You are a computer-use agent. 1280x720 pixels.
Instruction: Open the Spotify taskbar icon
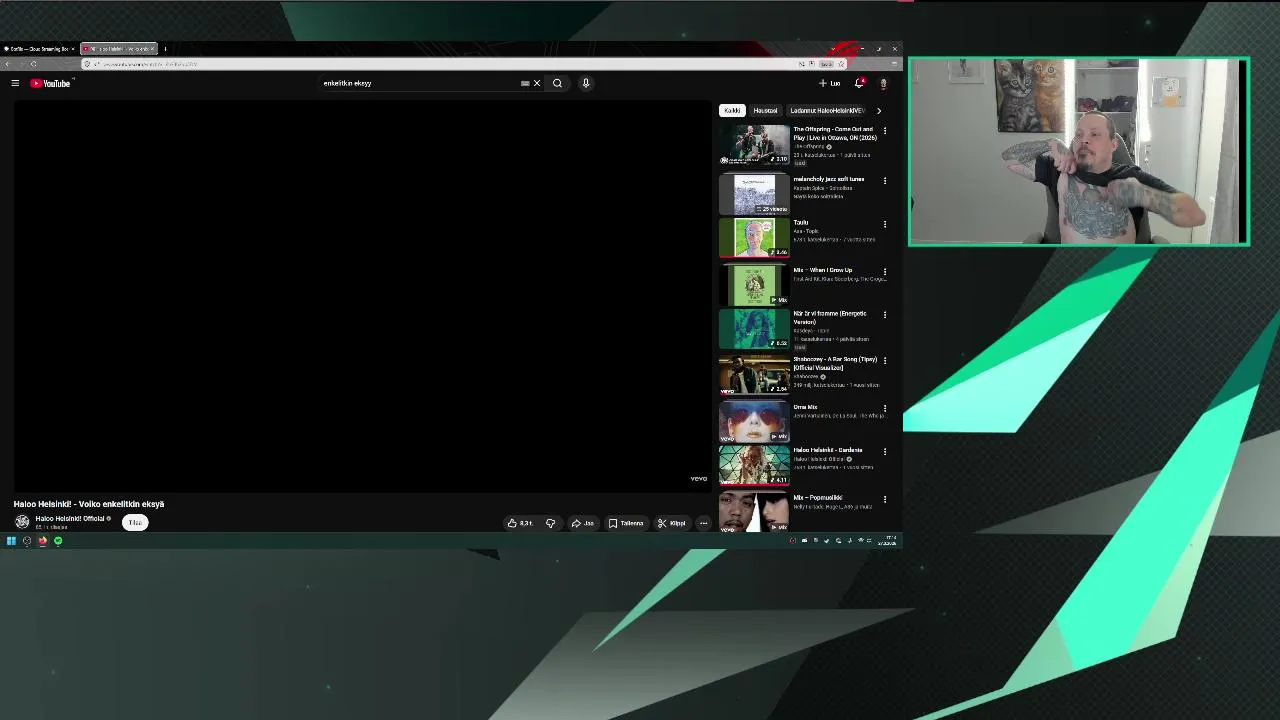58,541
